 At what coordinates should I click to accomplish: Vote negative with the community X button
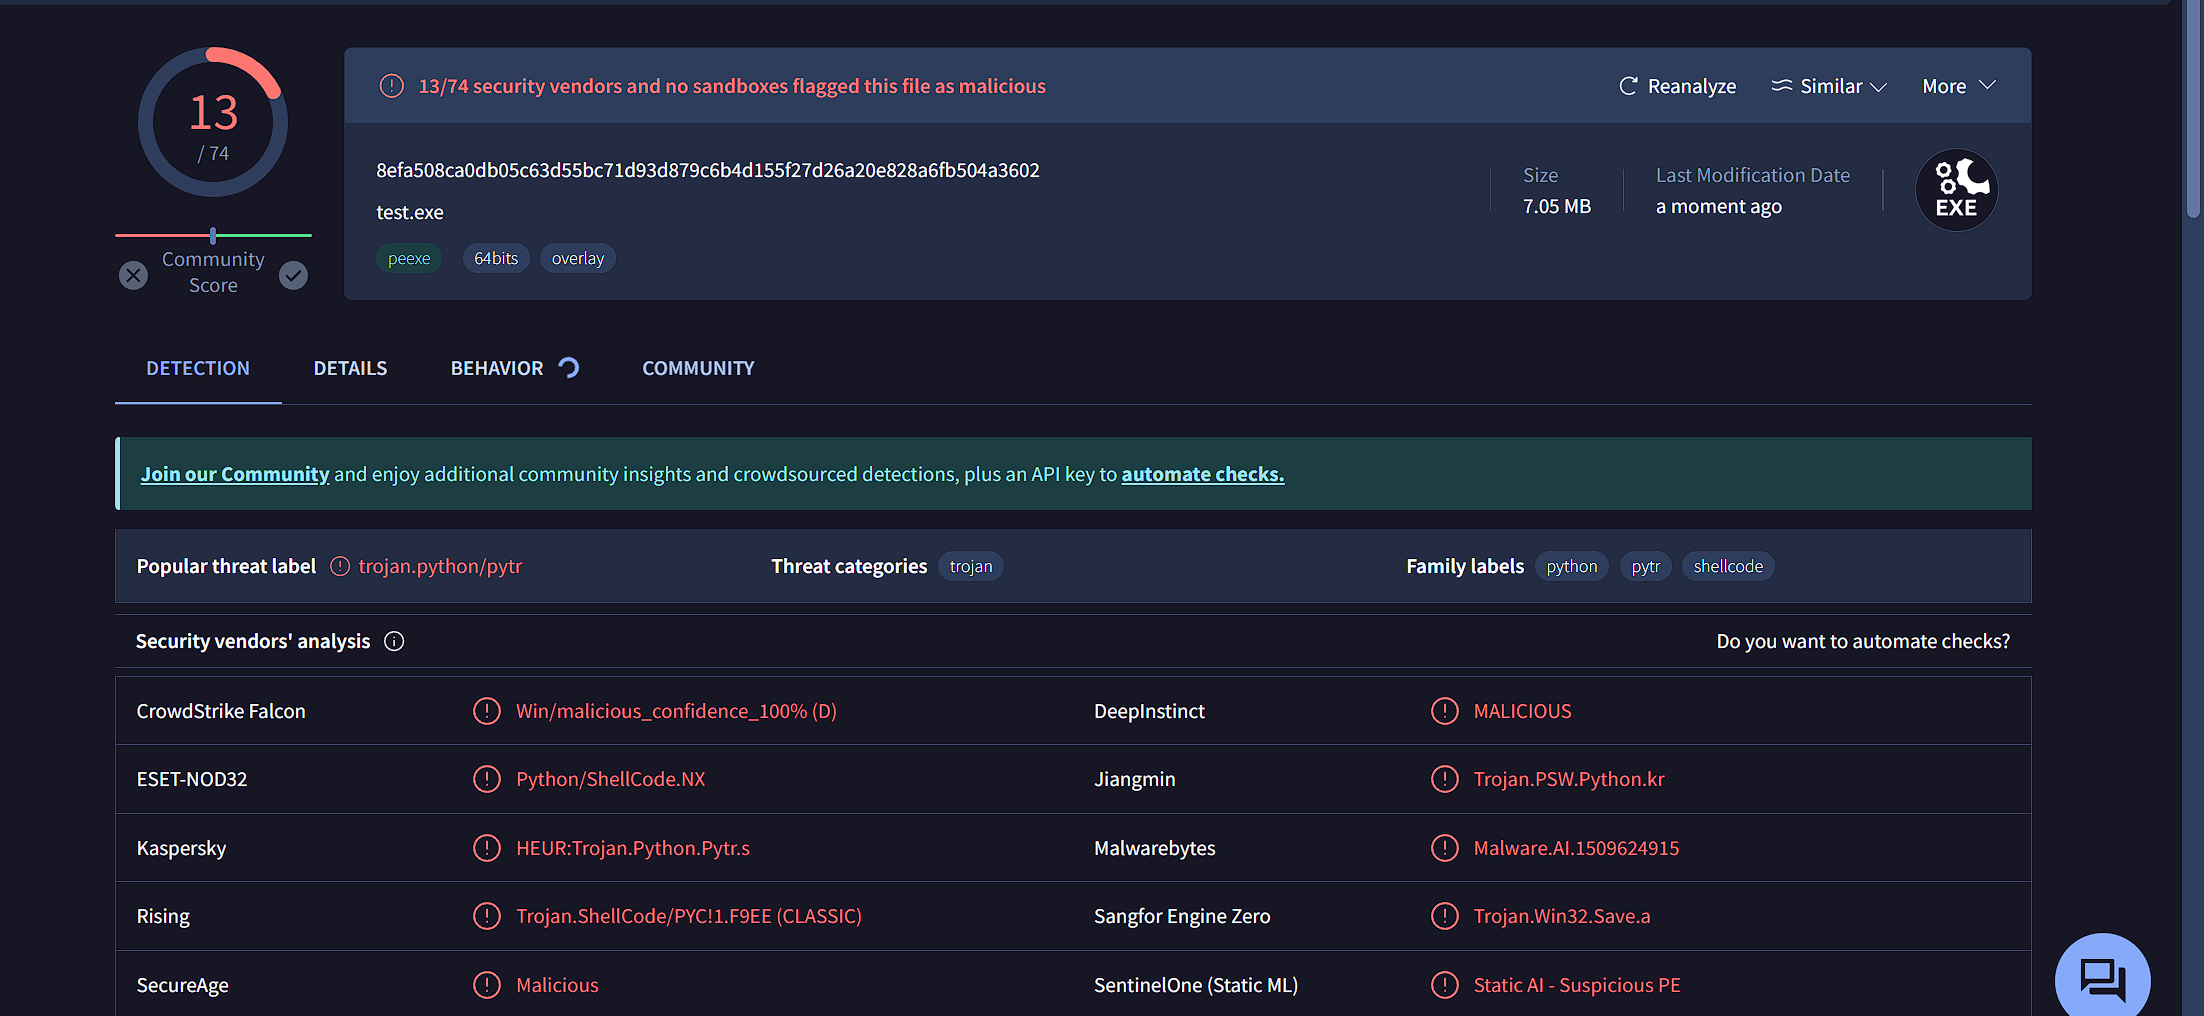[x=133, y=275]
